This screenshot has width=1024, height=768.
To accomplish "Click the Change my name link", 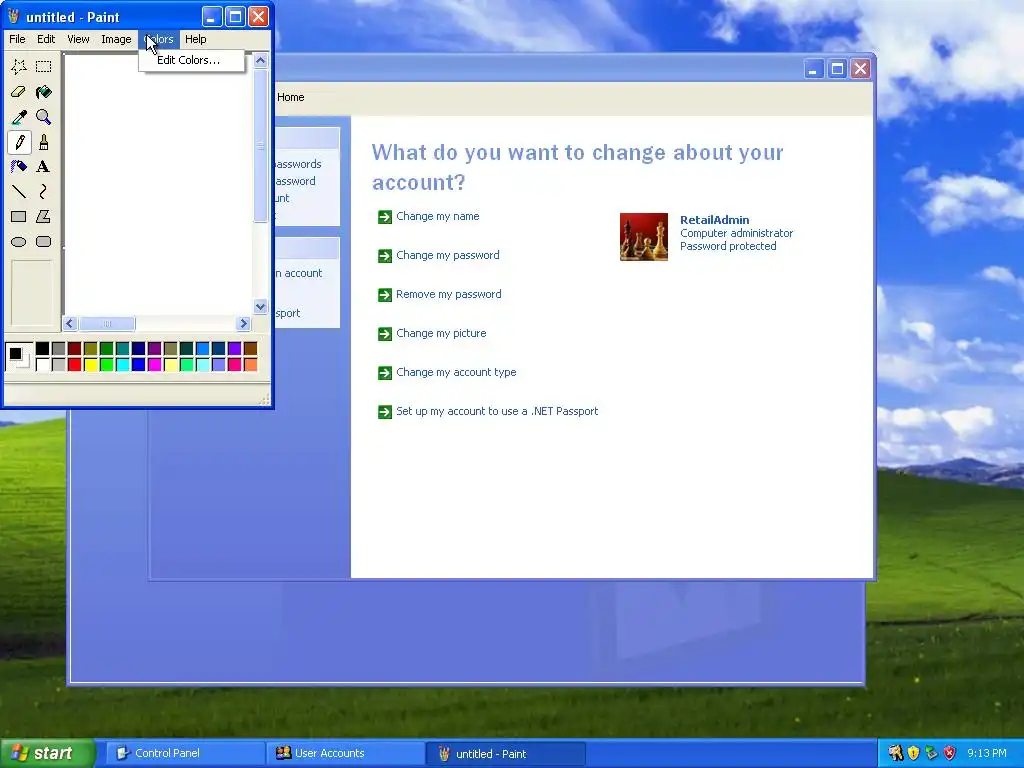I will pyautogui.click(x=438, y=216).
